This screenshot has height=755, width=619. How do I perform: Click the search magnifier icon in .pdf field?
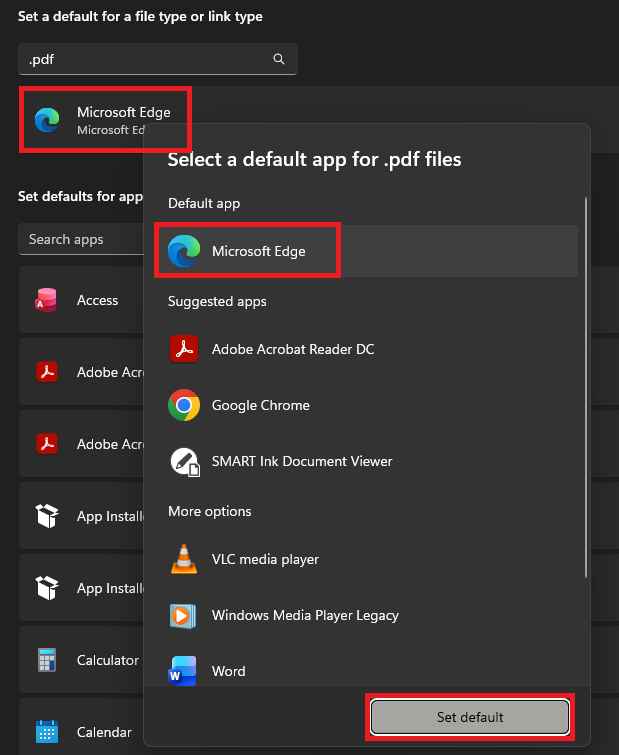click(279, 59)
